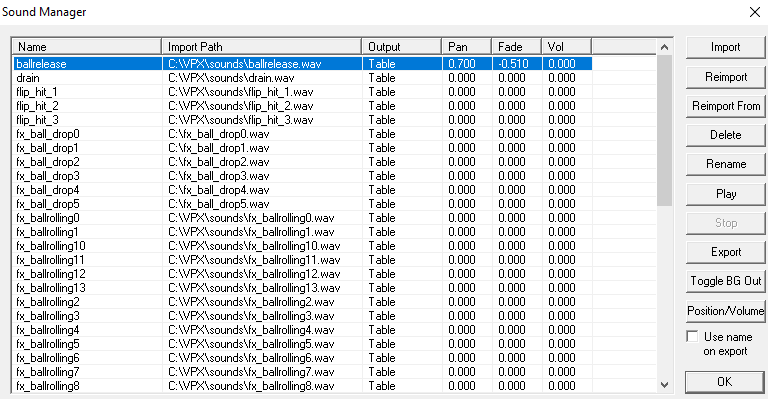This screenshot has height=399, width=768.
Task: Rename the selected sound
Action: [725, 164]
